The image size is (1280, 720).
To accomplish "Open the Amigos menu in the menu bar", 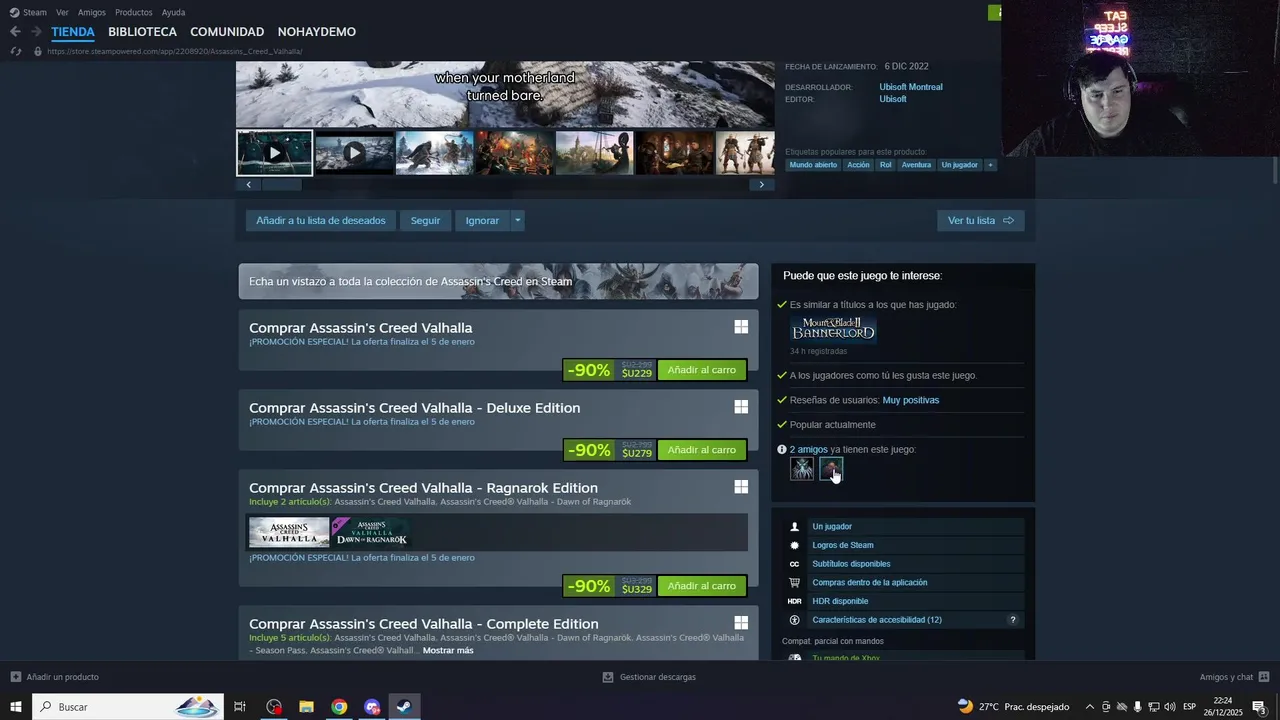I will point(92,12).
